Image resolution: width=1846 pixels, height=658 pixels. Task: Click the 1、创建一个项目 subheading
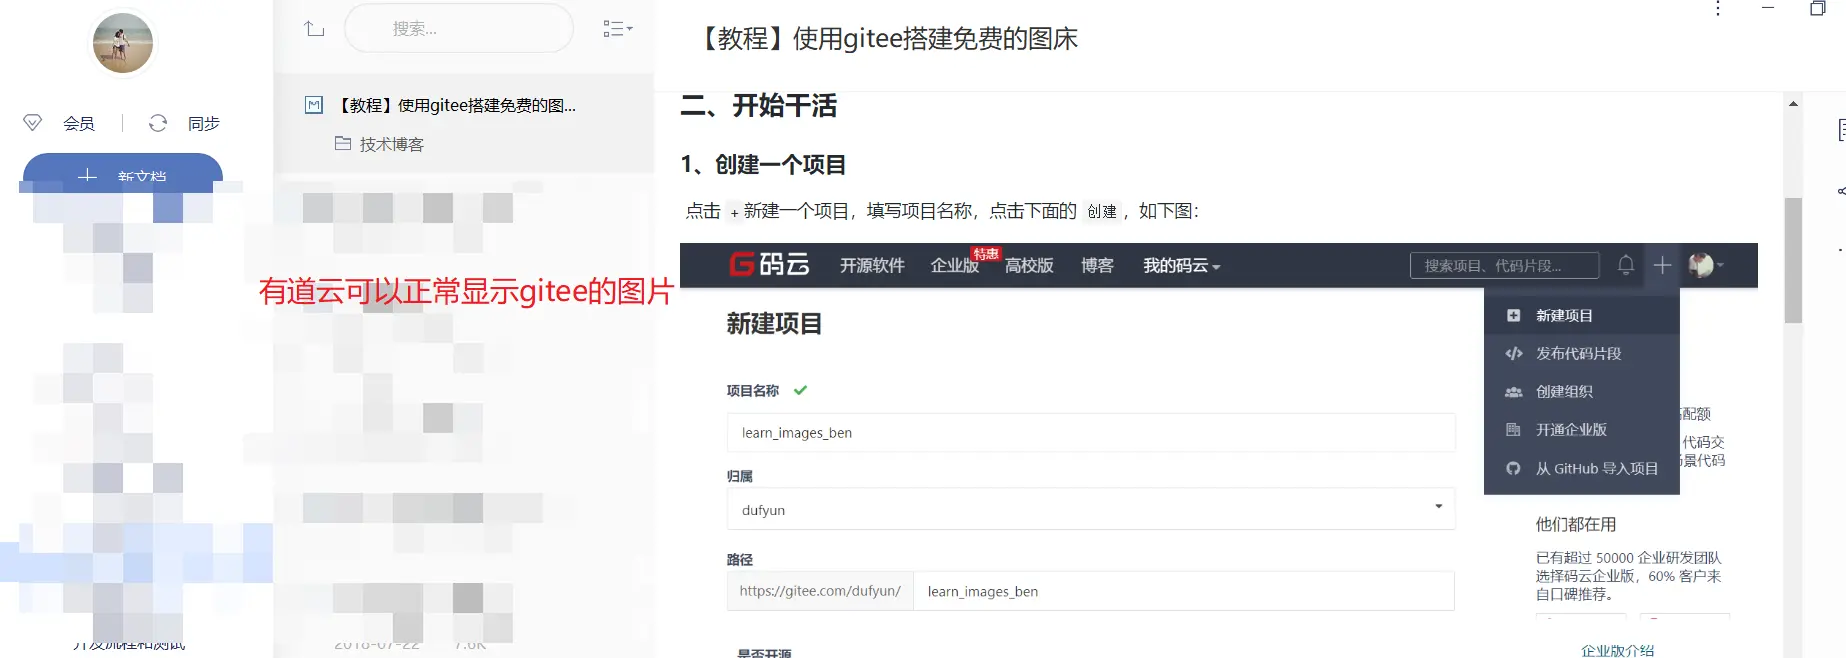click(763, 164)
